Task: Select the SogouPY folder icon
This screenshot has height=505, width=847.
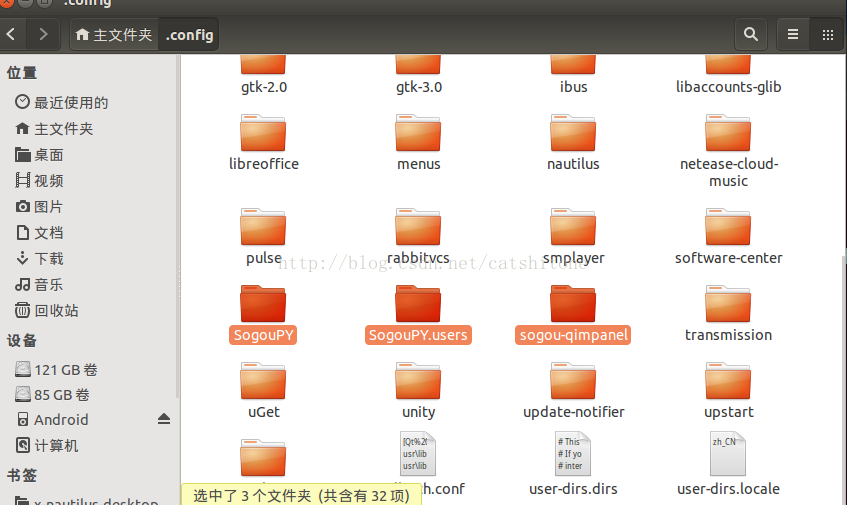Action: (x=263, y=304)
